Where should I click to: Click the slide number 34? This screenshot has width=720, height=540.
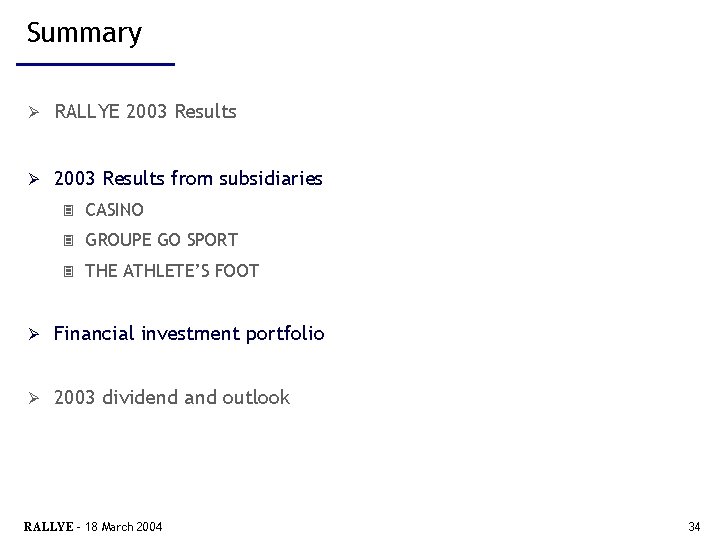pos(694,527)
